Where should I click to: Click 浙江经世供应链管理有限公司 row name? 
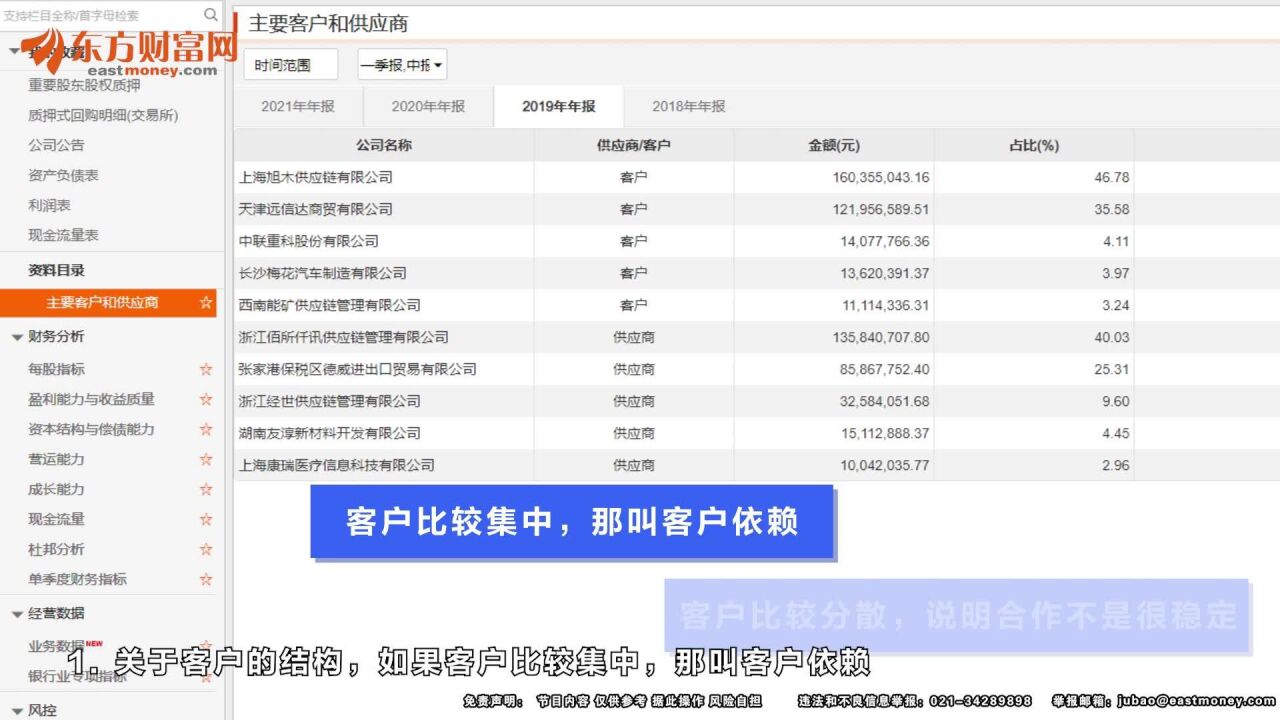(x=330, y=401)
